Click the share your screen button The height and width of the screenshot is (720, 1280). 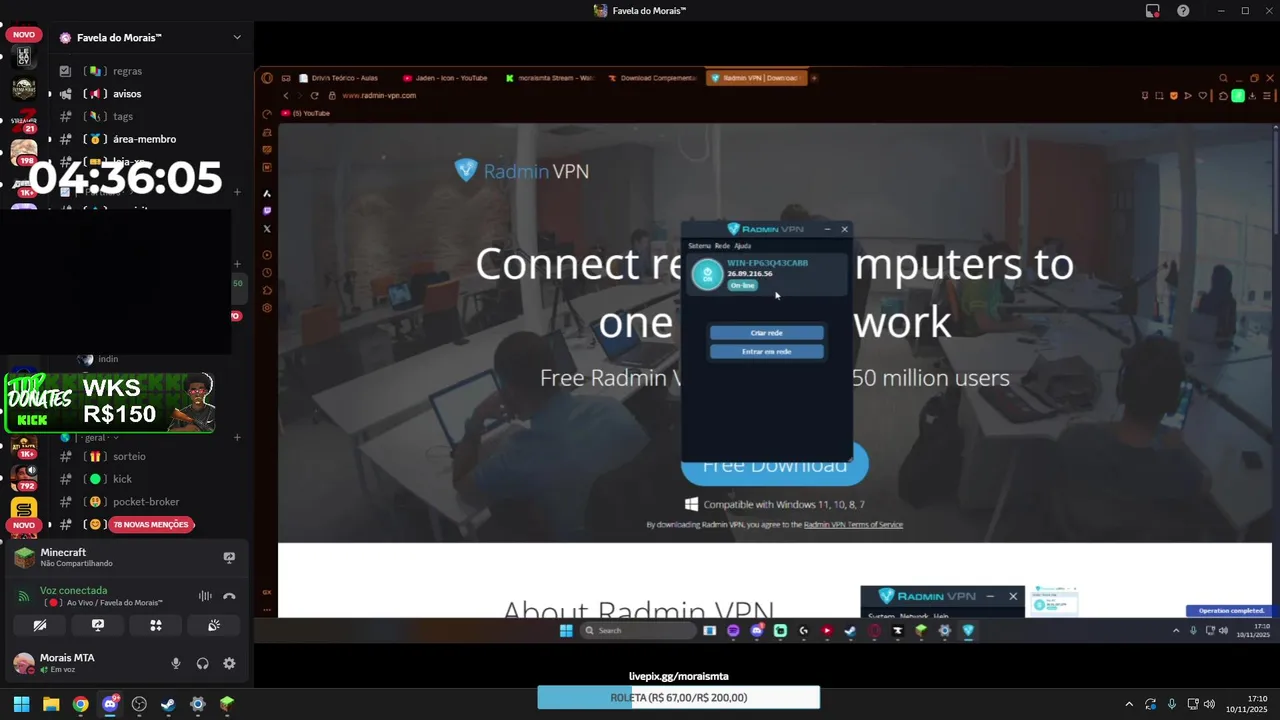[x=98, y=625]
